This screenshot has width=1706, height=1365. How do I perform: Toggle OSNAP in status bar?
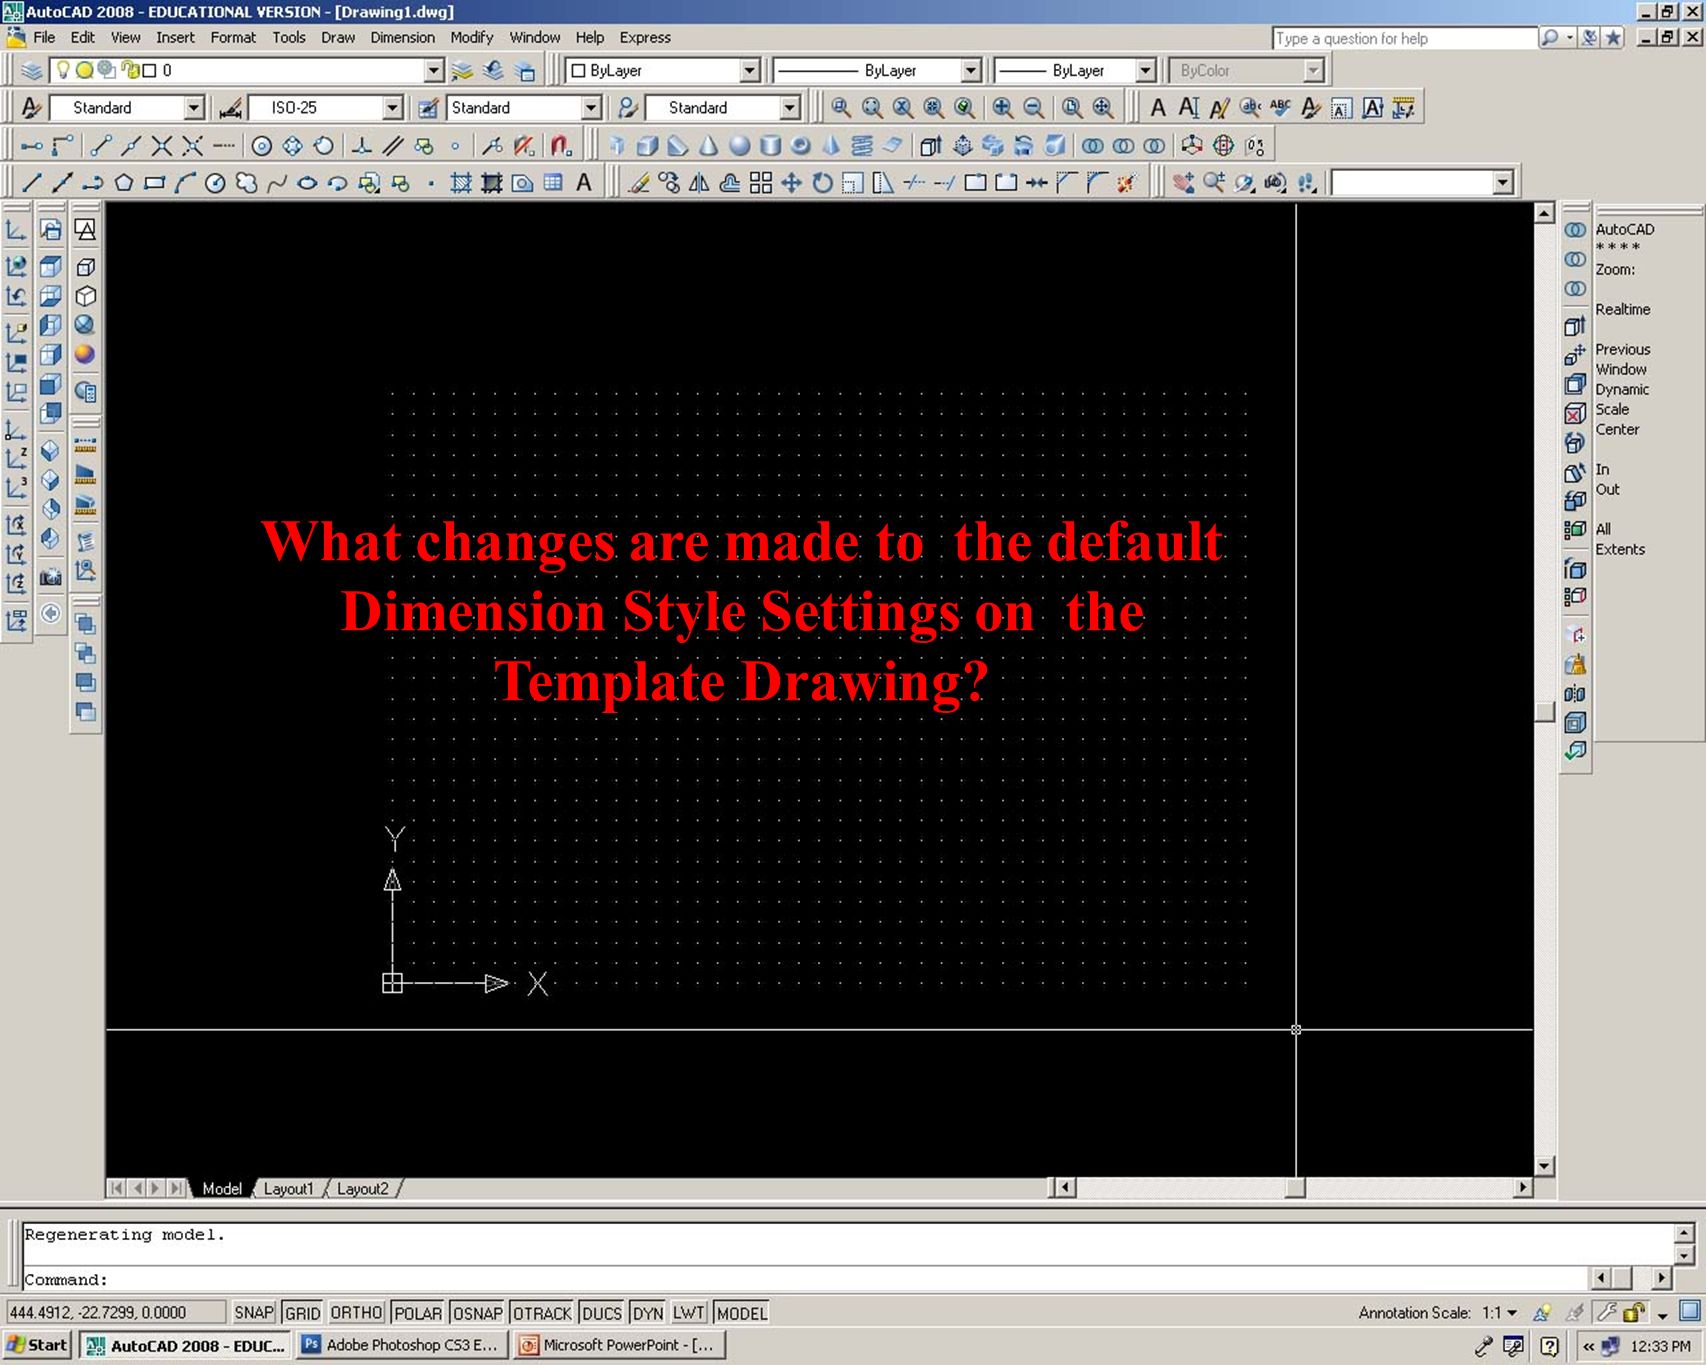(477, 1313)
